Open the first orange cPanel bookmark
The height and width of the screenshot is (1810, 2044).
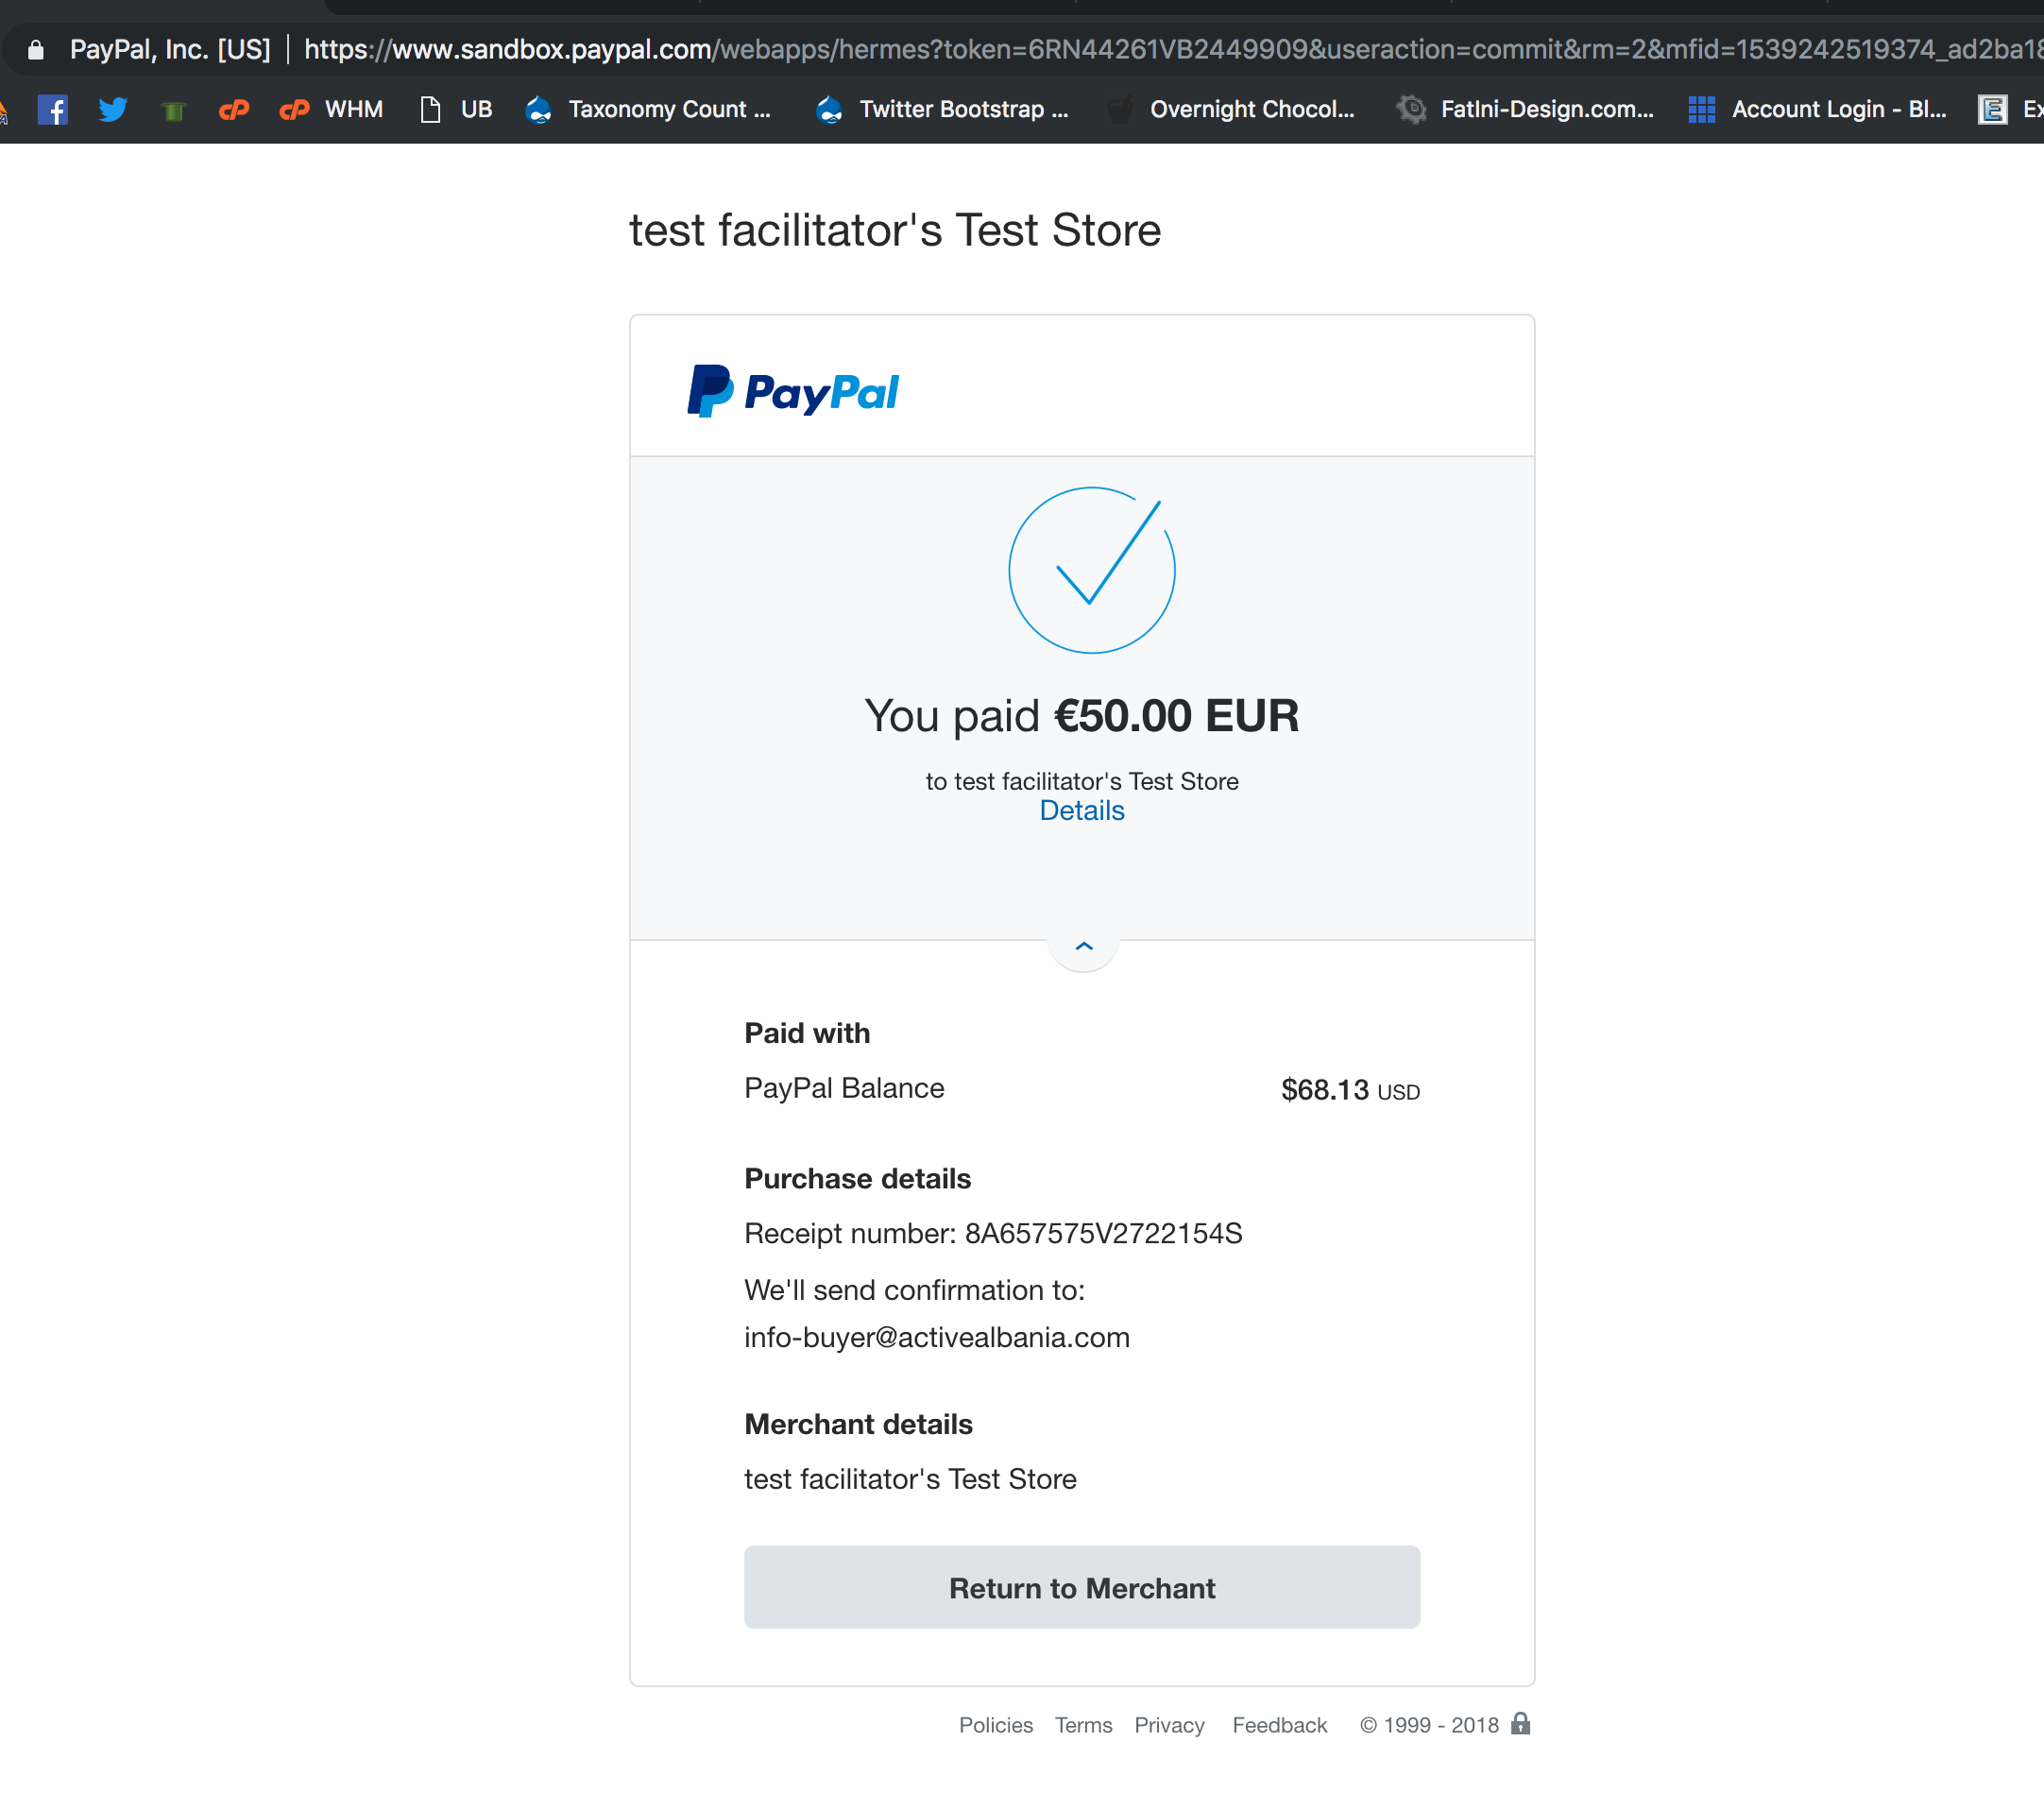(x=234, y=109)
